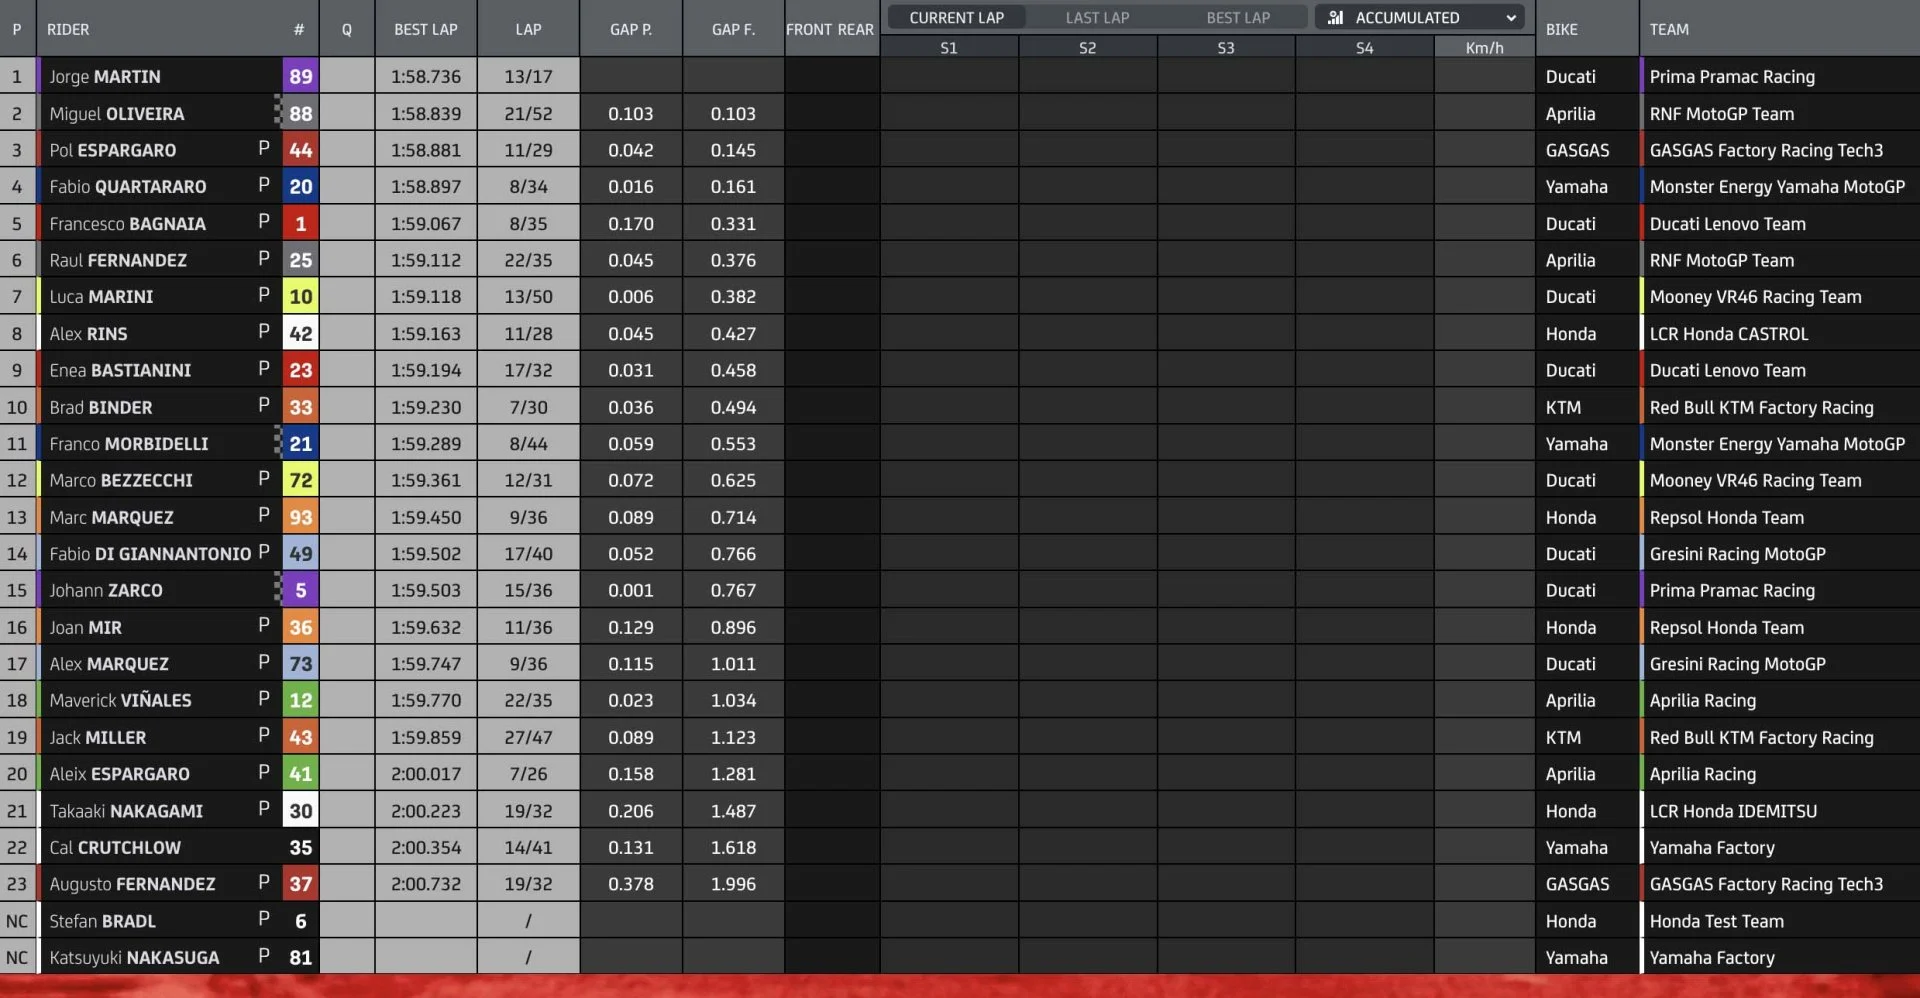Click Maverick Viñales' green number 12 badge
1920x998 pixels.
pos(300,700)
